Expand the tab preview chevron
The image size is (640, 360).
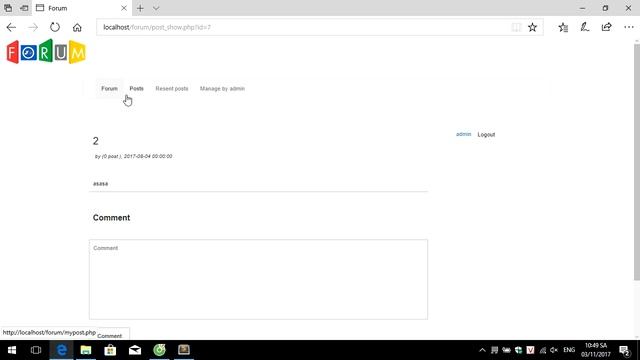pyautogui.click(x=156, y=8)
